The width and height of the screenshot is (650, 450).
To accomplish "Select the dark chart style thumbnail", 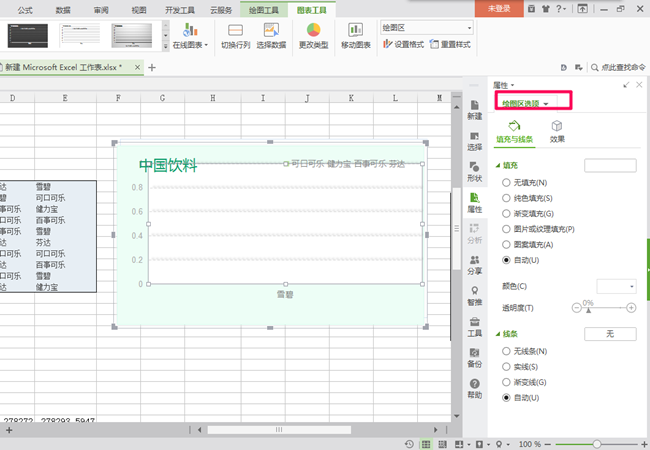I will tap(28, 36).
